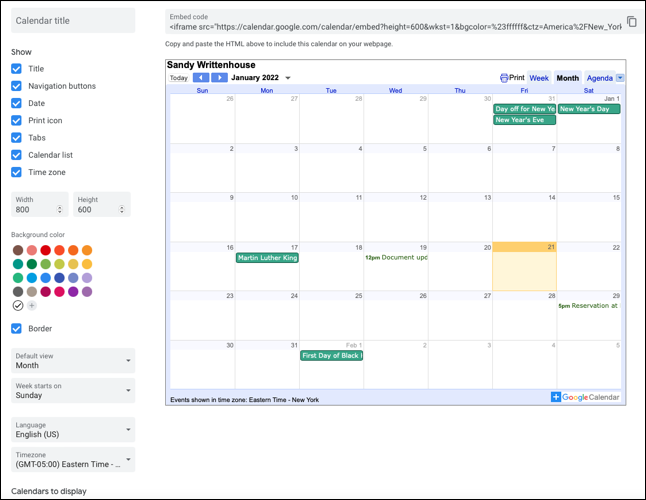Expand the Week starts on dropdown
The image size is (646, 500).
pyautogui.click(x=73, y=391)
